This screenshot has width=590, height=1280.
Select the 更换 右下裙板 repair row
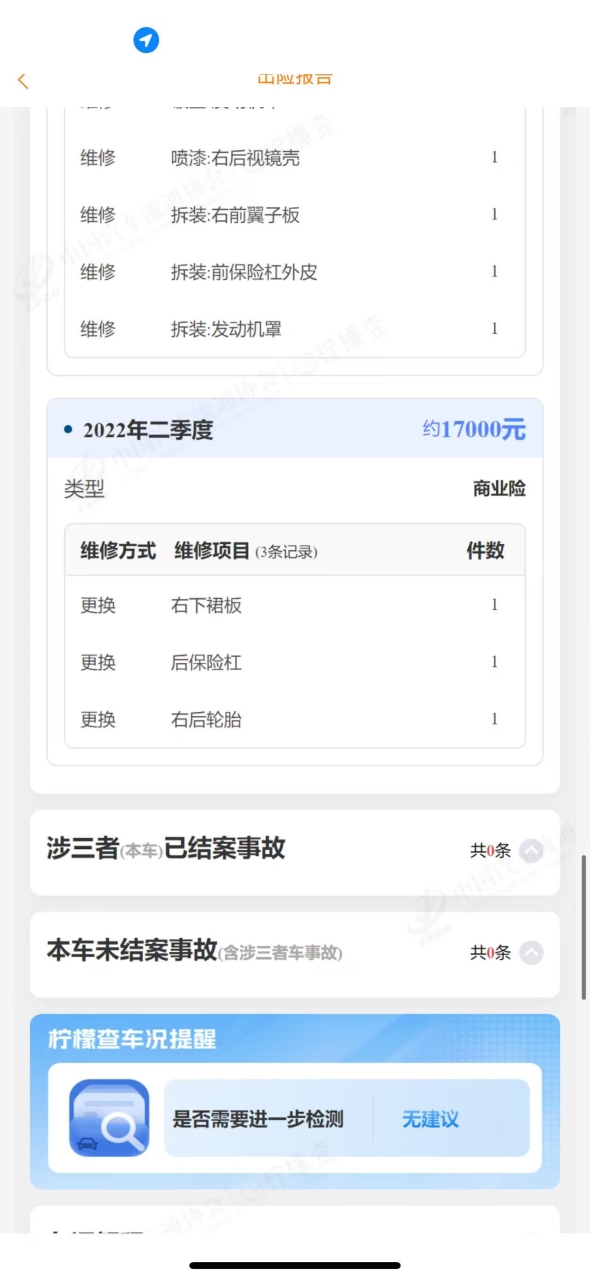coord(295,605)
